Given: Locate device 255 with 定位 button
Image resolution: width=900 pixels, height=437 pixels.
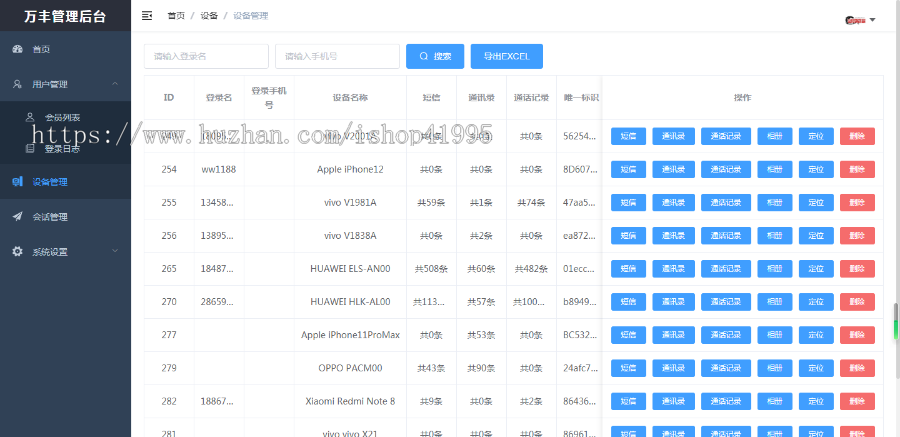Looking at the screenshot, I should tap(816, 203).
